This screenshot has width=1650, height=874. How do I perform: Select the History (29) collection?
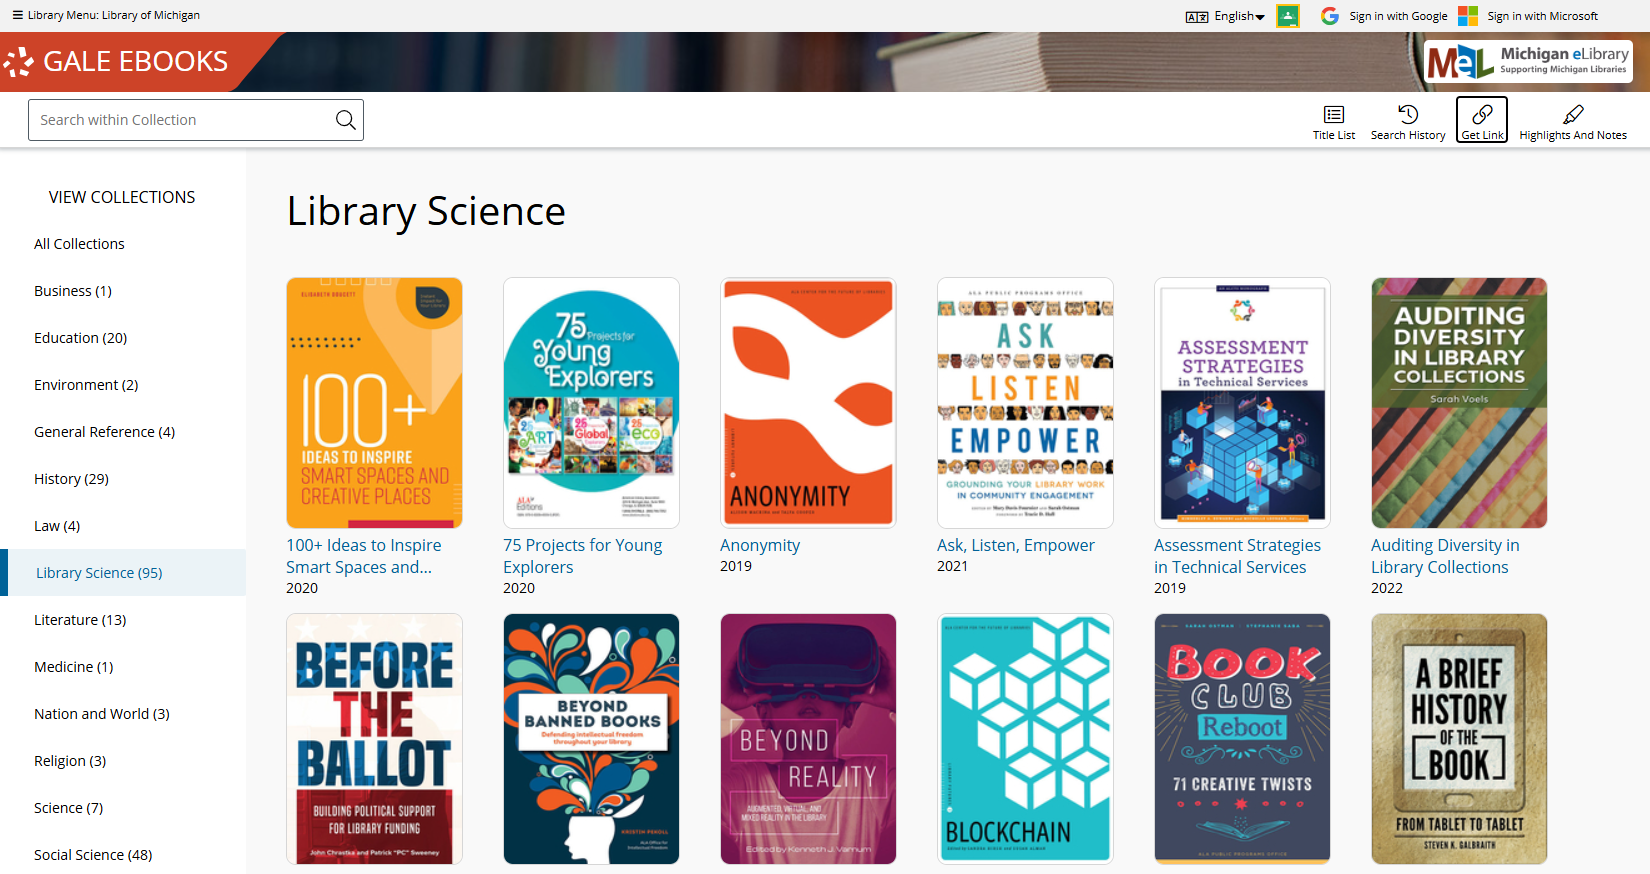point(71,479)
